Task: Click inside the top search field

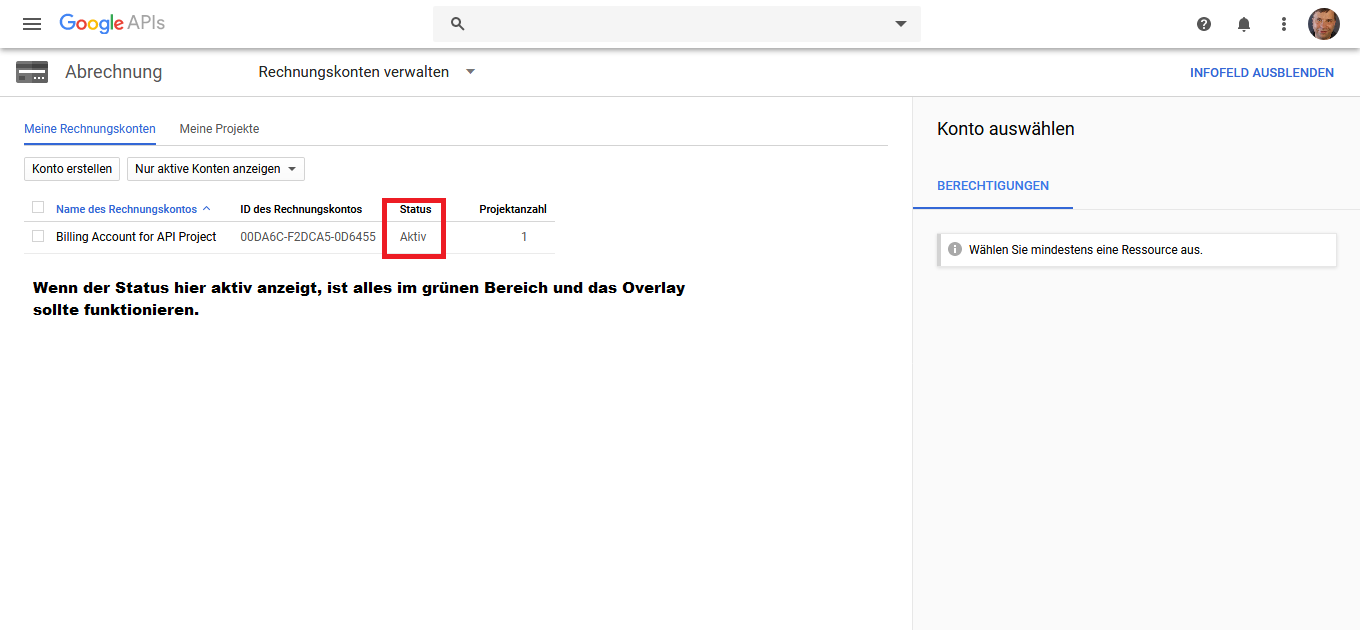Action: tap(677, 24)
